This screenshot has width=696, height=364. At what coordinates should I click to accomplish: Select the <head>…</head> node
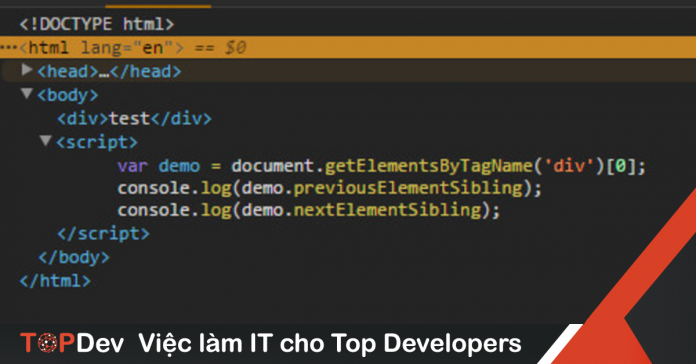coord(109,71)
